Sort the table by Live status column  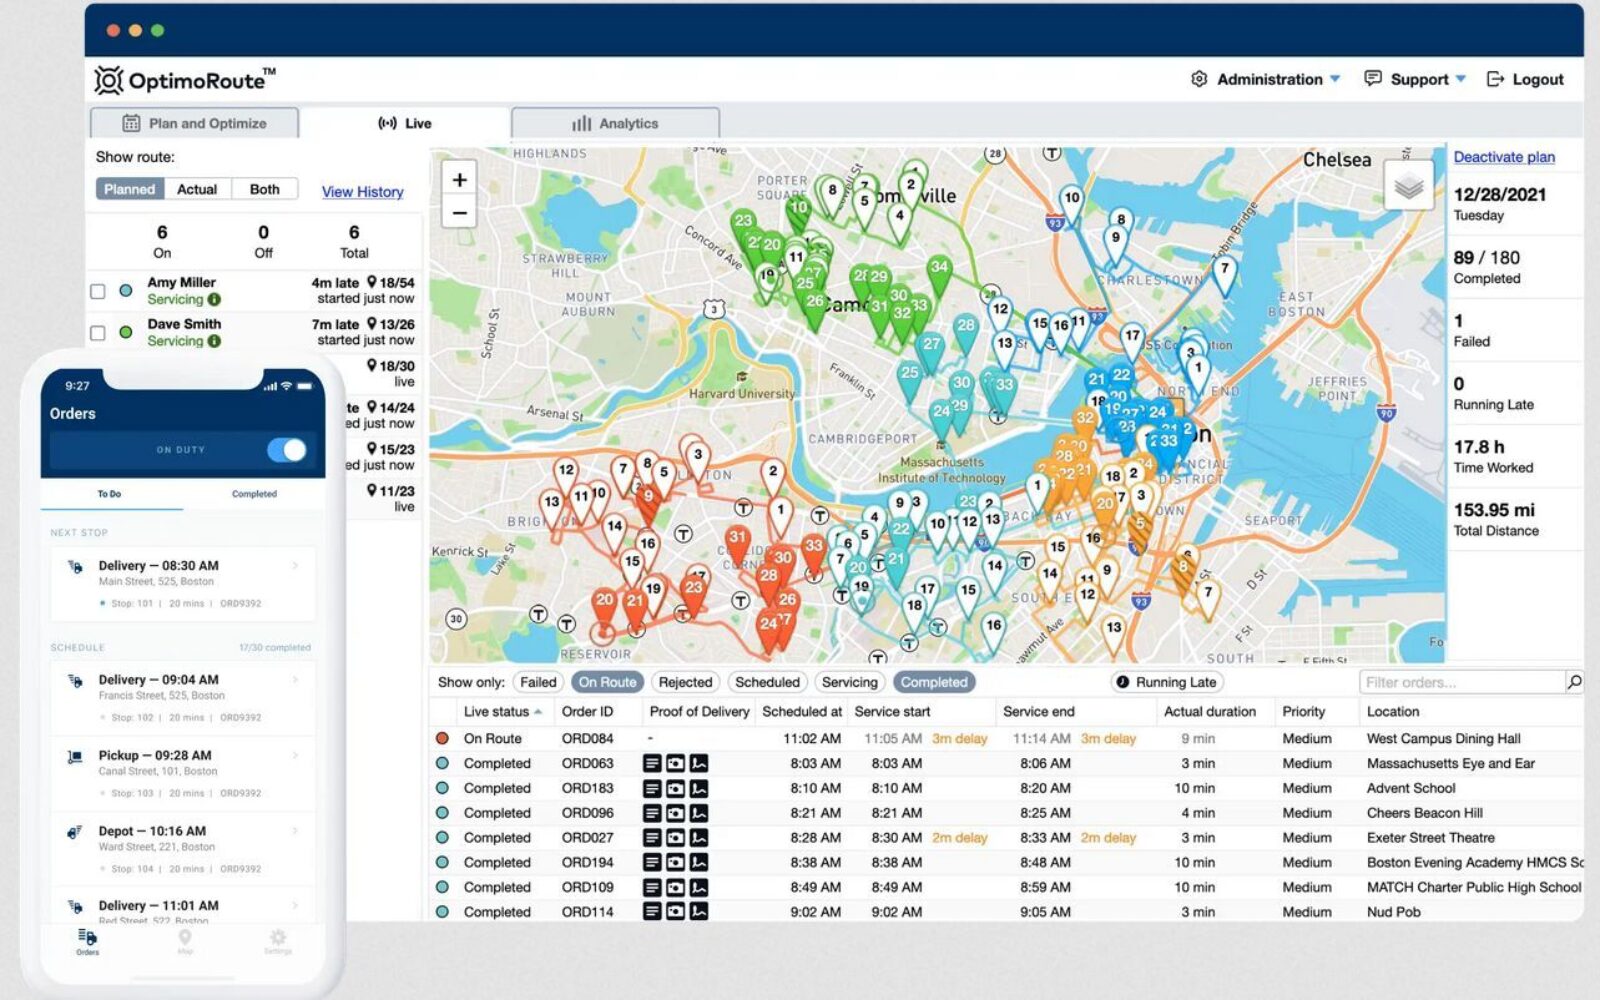[x=502, y=712]
